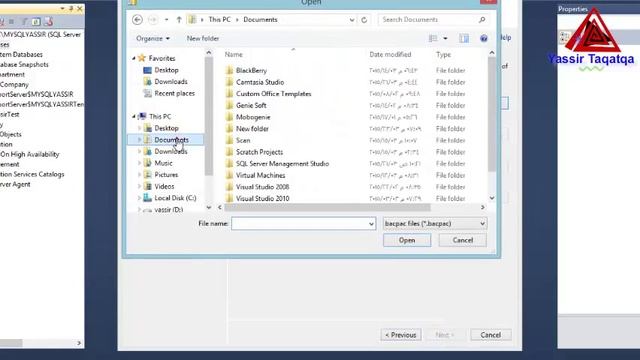Select Videos in navigation tree
This screenshot has height=360, width=640.
point(164,186)
